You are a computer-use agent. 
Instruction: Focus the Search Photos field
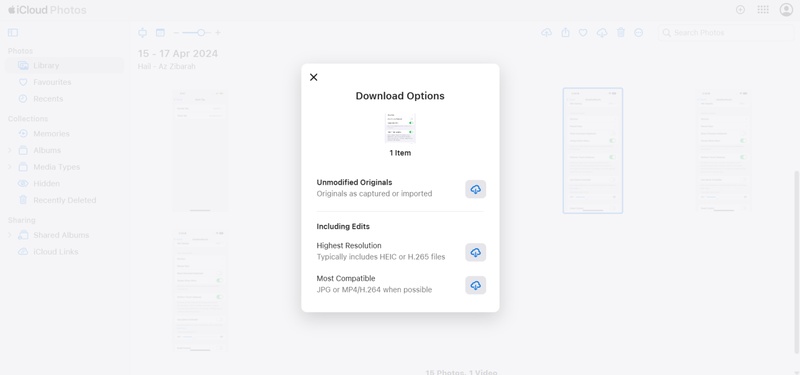click(x=726, y=33)
